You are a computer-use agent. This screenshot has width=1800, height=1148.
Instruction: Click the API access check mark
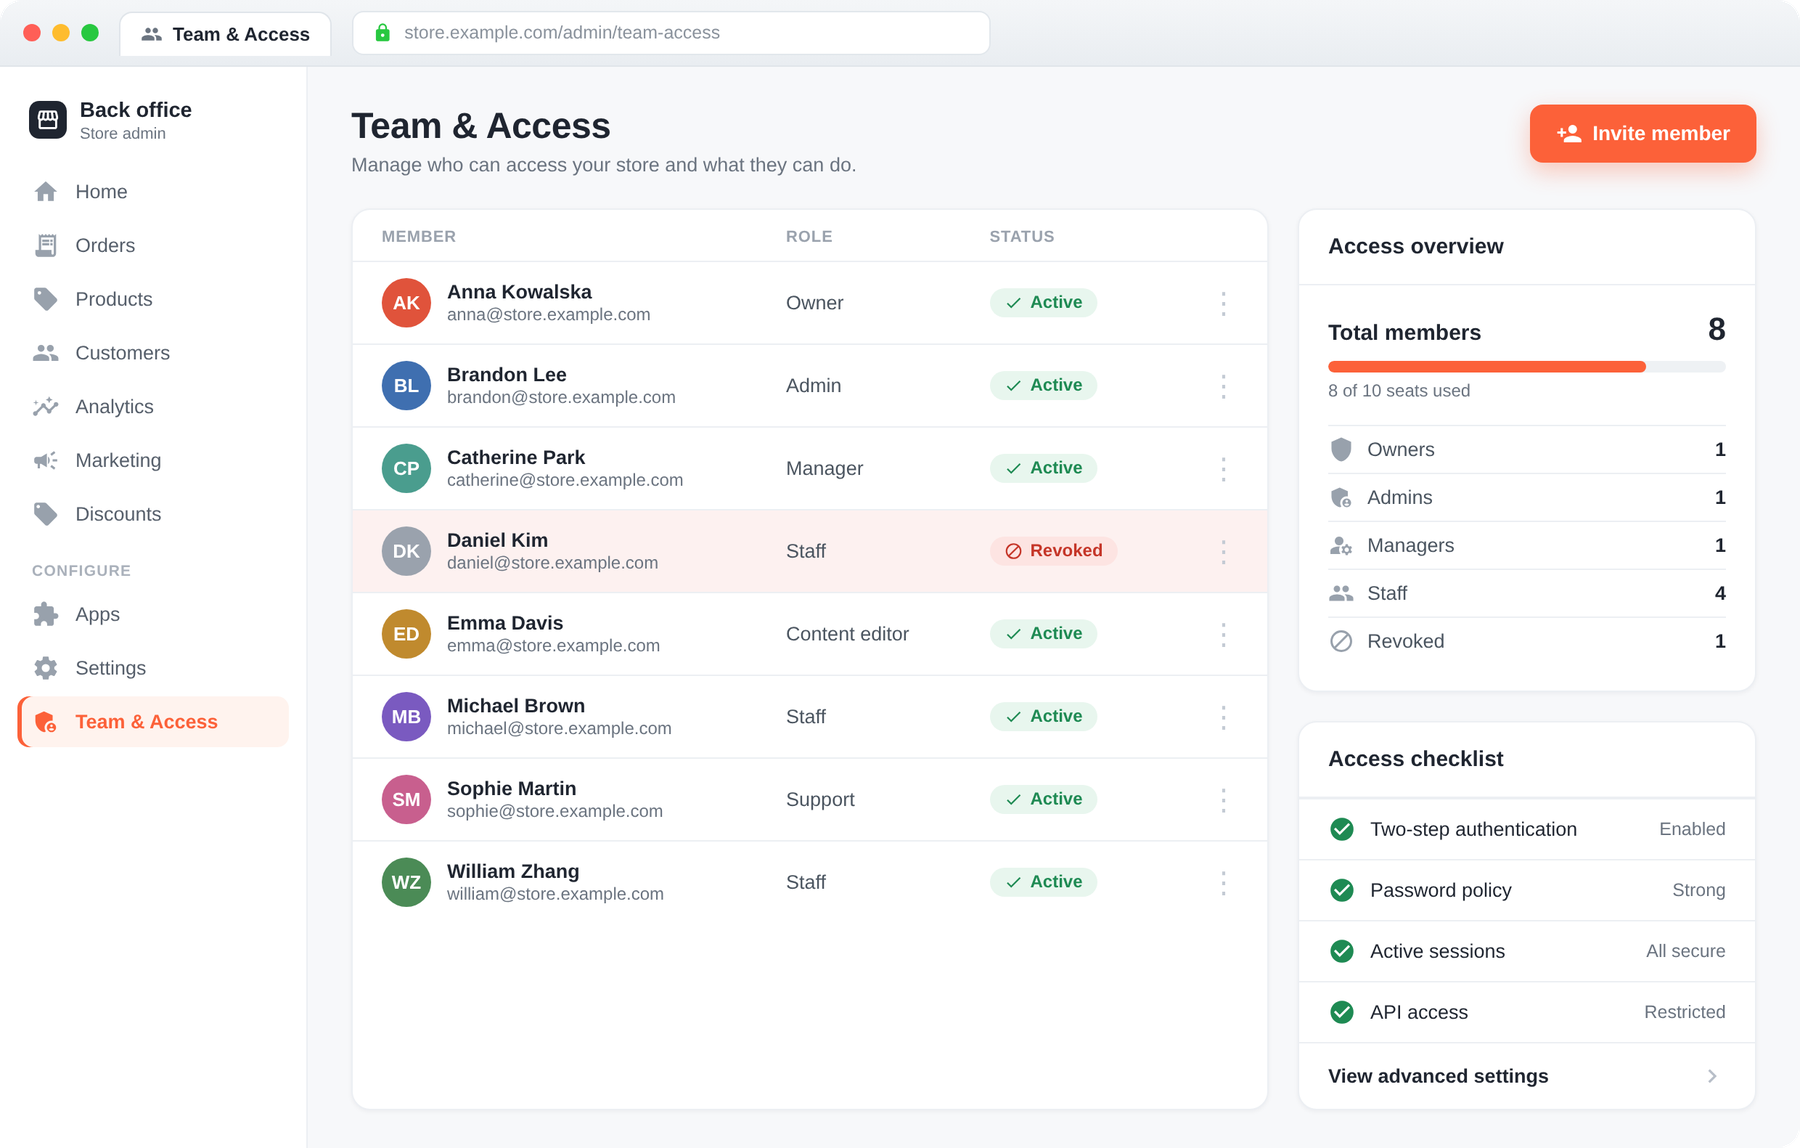pos(1342,1012)
